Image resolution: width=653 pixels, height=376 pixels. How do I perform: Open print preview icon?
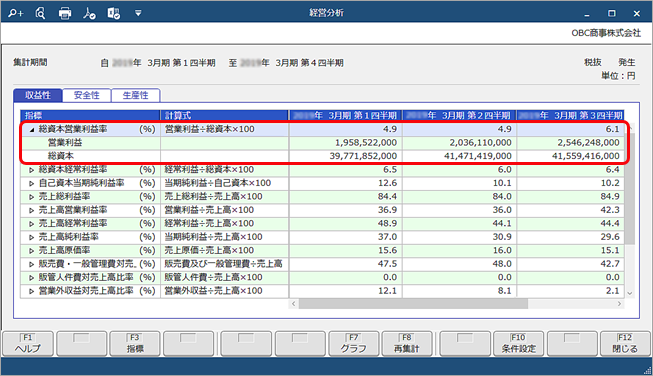(x=40, y=13)
